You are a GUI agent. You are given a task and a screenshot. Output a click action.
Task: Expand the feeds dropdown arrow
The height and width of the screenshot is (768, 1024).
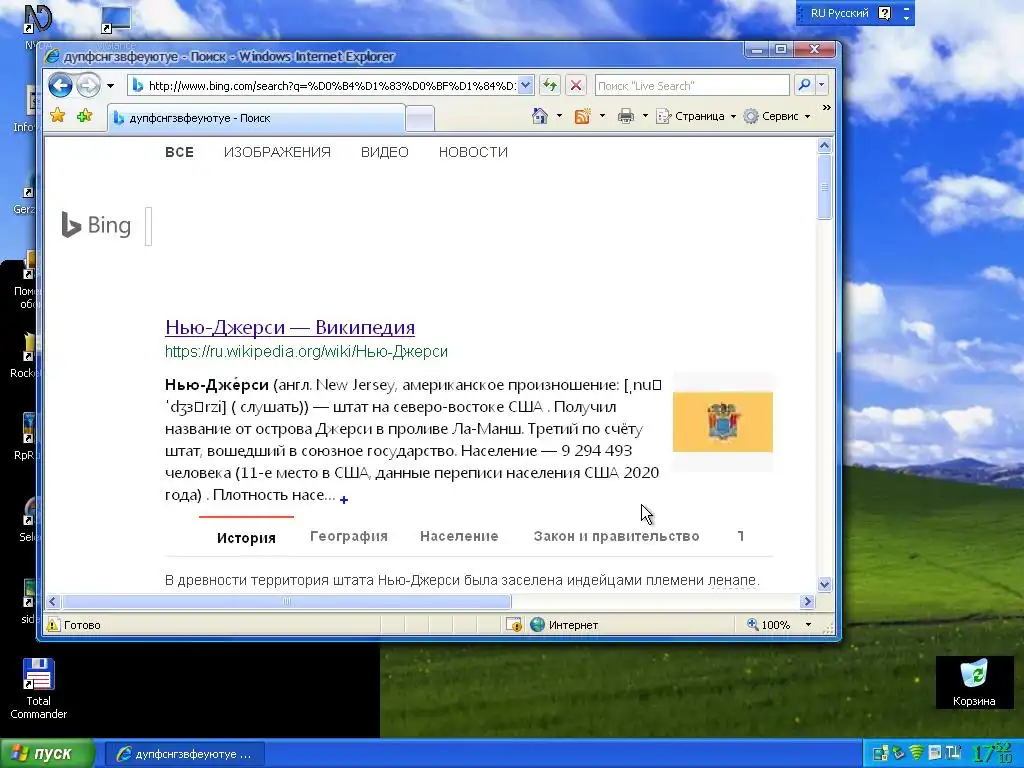602,116
